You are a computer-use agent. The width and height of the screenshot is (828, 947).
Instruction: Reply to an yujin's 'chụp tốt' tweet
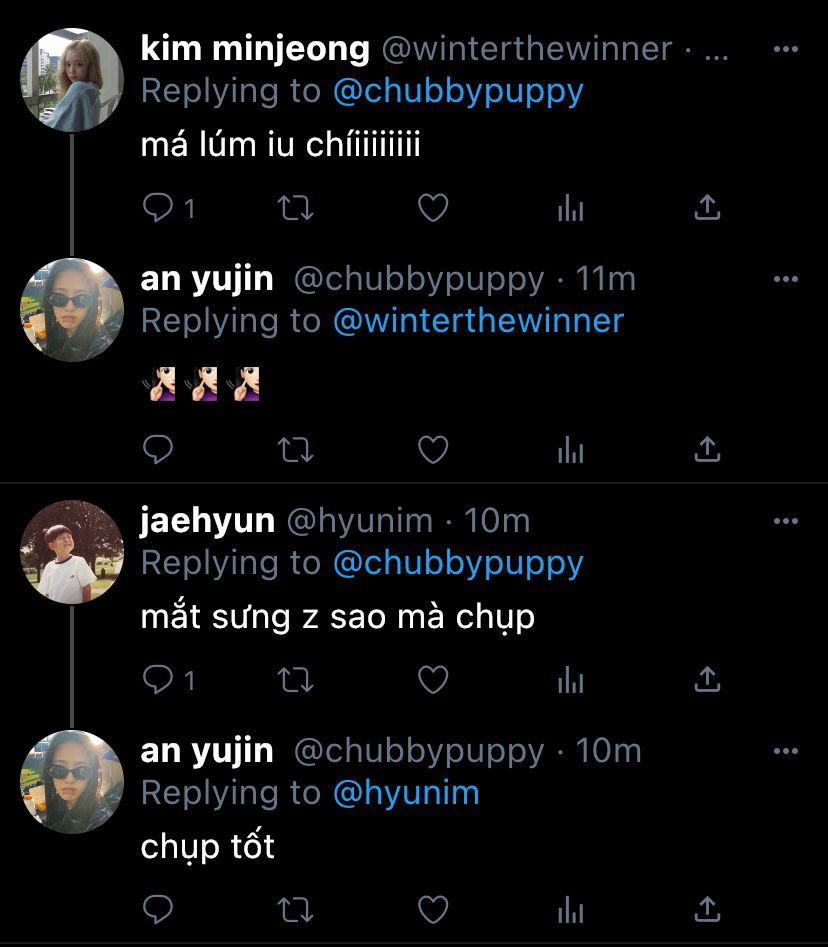pyautogui.click(x=158, y=909)
